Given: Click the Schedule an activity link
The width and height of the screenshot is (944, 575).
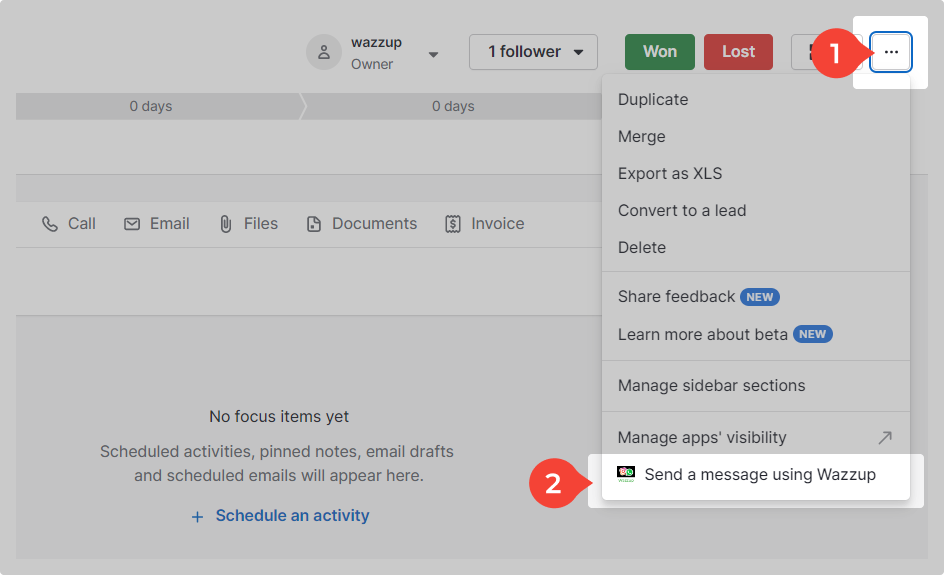Looking at the screenshot, I should coord(281,516).
